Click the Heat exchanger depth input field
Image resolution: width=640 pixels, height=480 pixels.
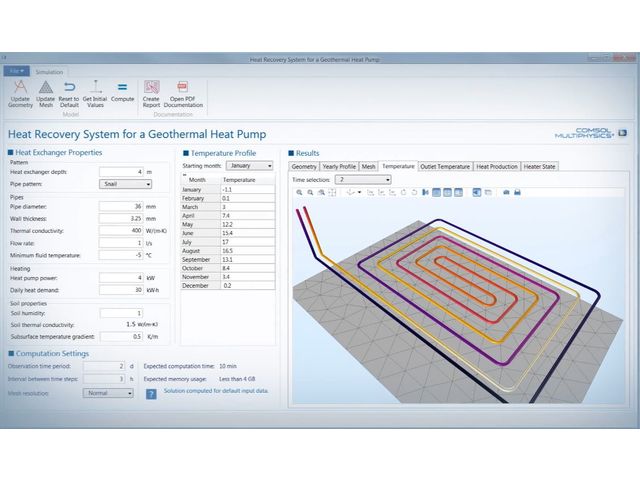[121, 172]
